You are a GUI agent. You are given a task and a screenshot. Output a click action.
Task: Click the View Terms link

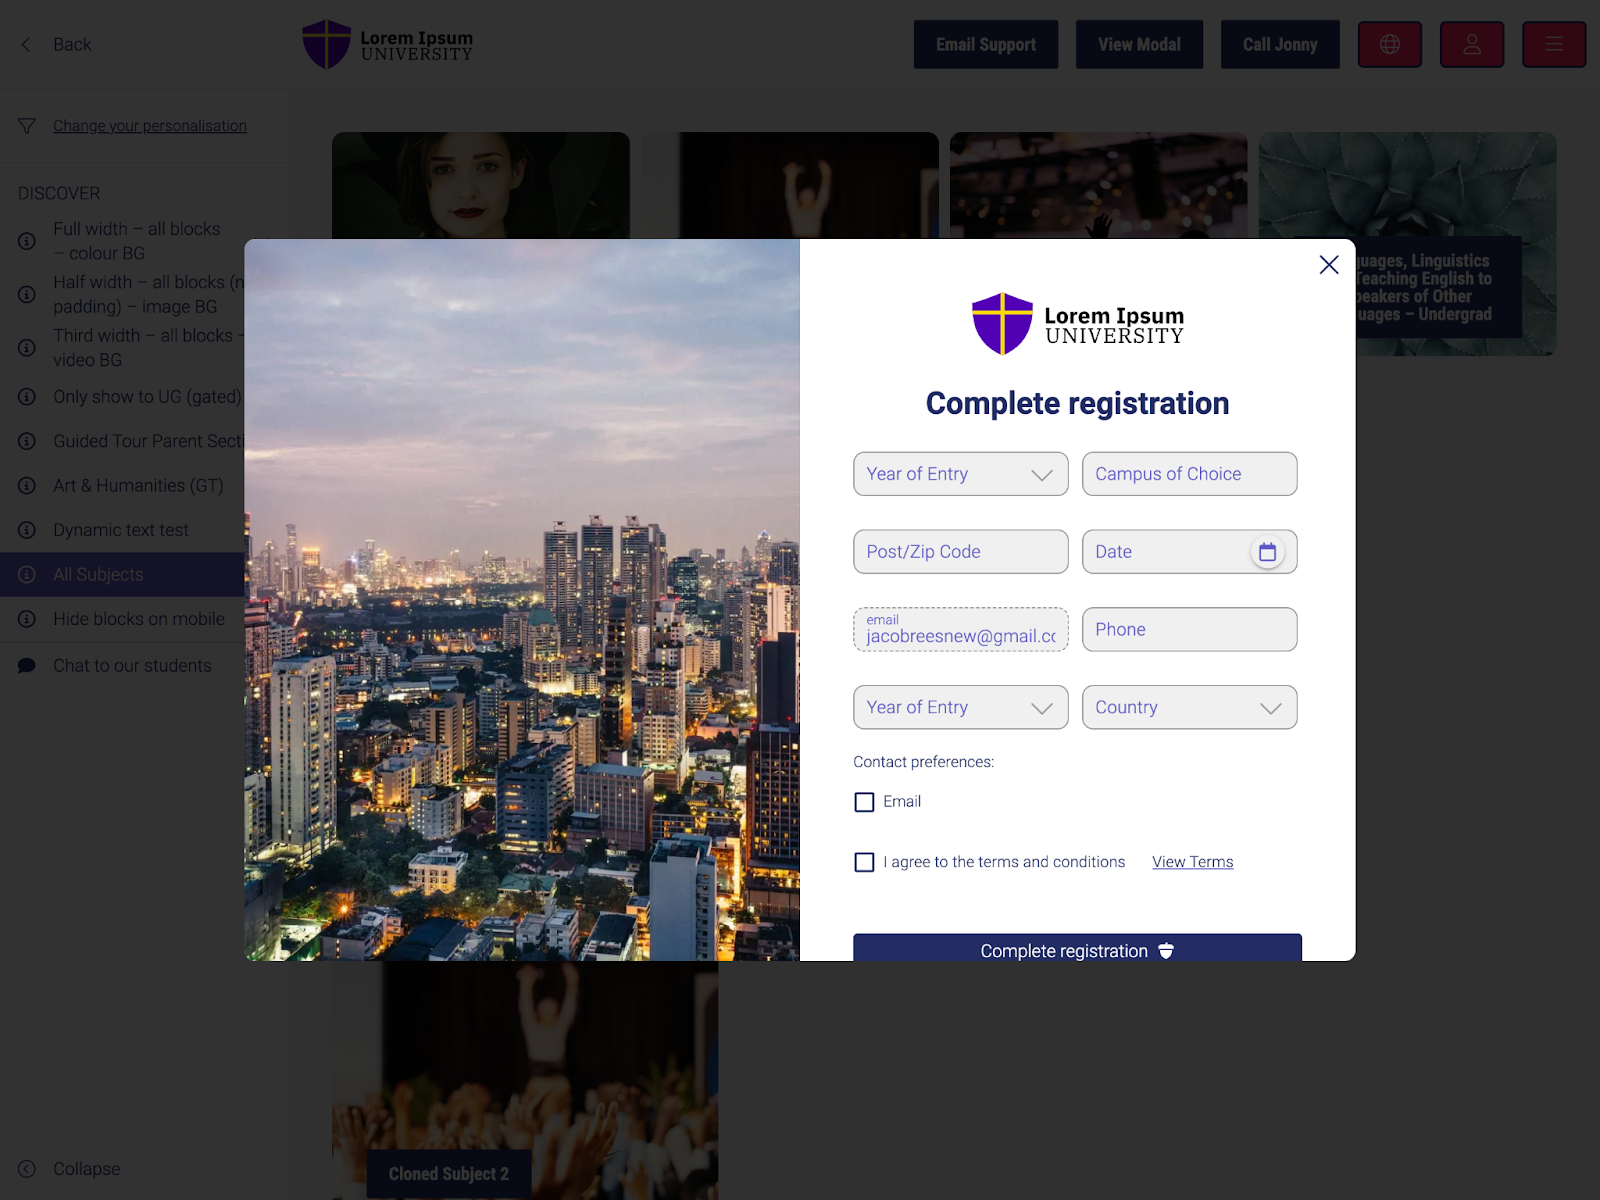point(1193,862)
